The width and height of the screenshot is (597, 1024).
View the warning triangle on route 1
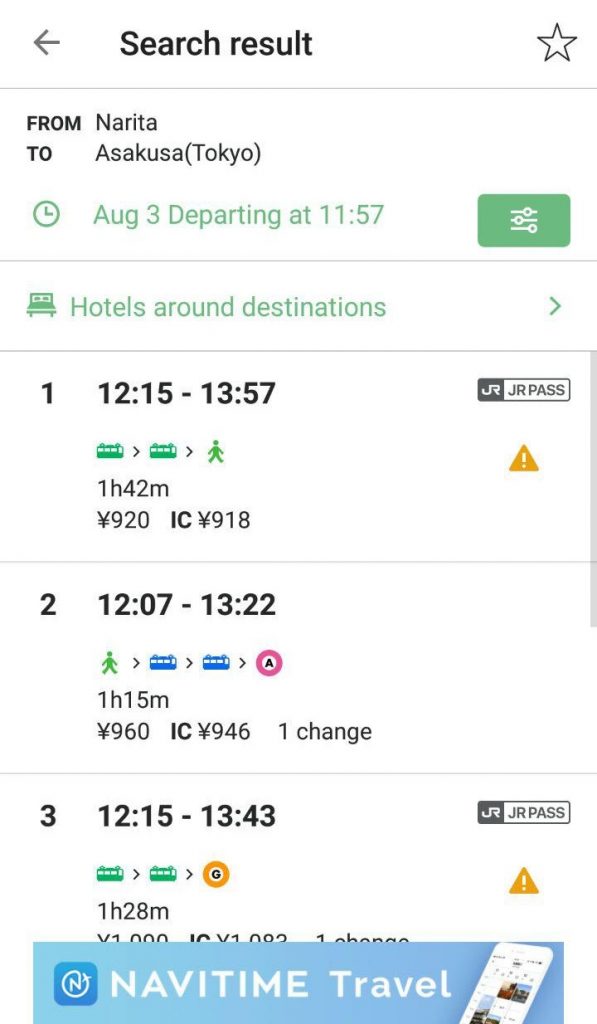(523, 458)
